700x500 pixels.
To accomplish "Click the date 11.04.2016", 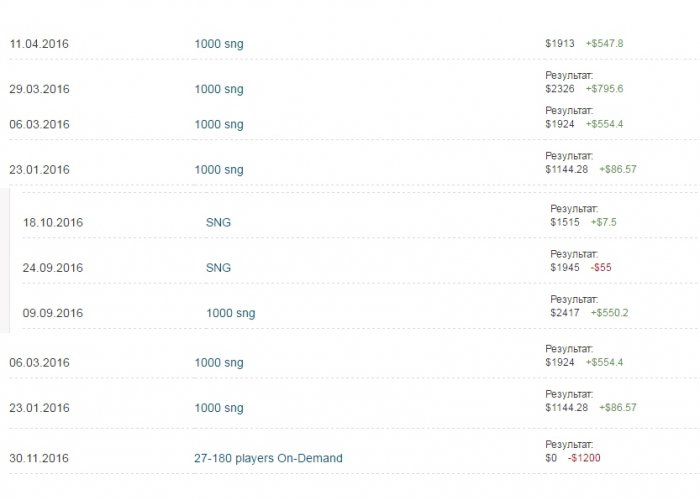I will [x=39, y=44].
